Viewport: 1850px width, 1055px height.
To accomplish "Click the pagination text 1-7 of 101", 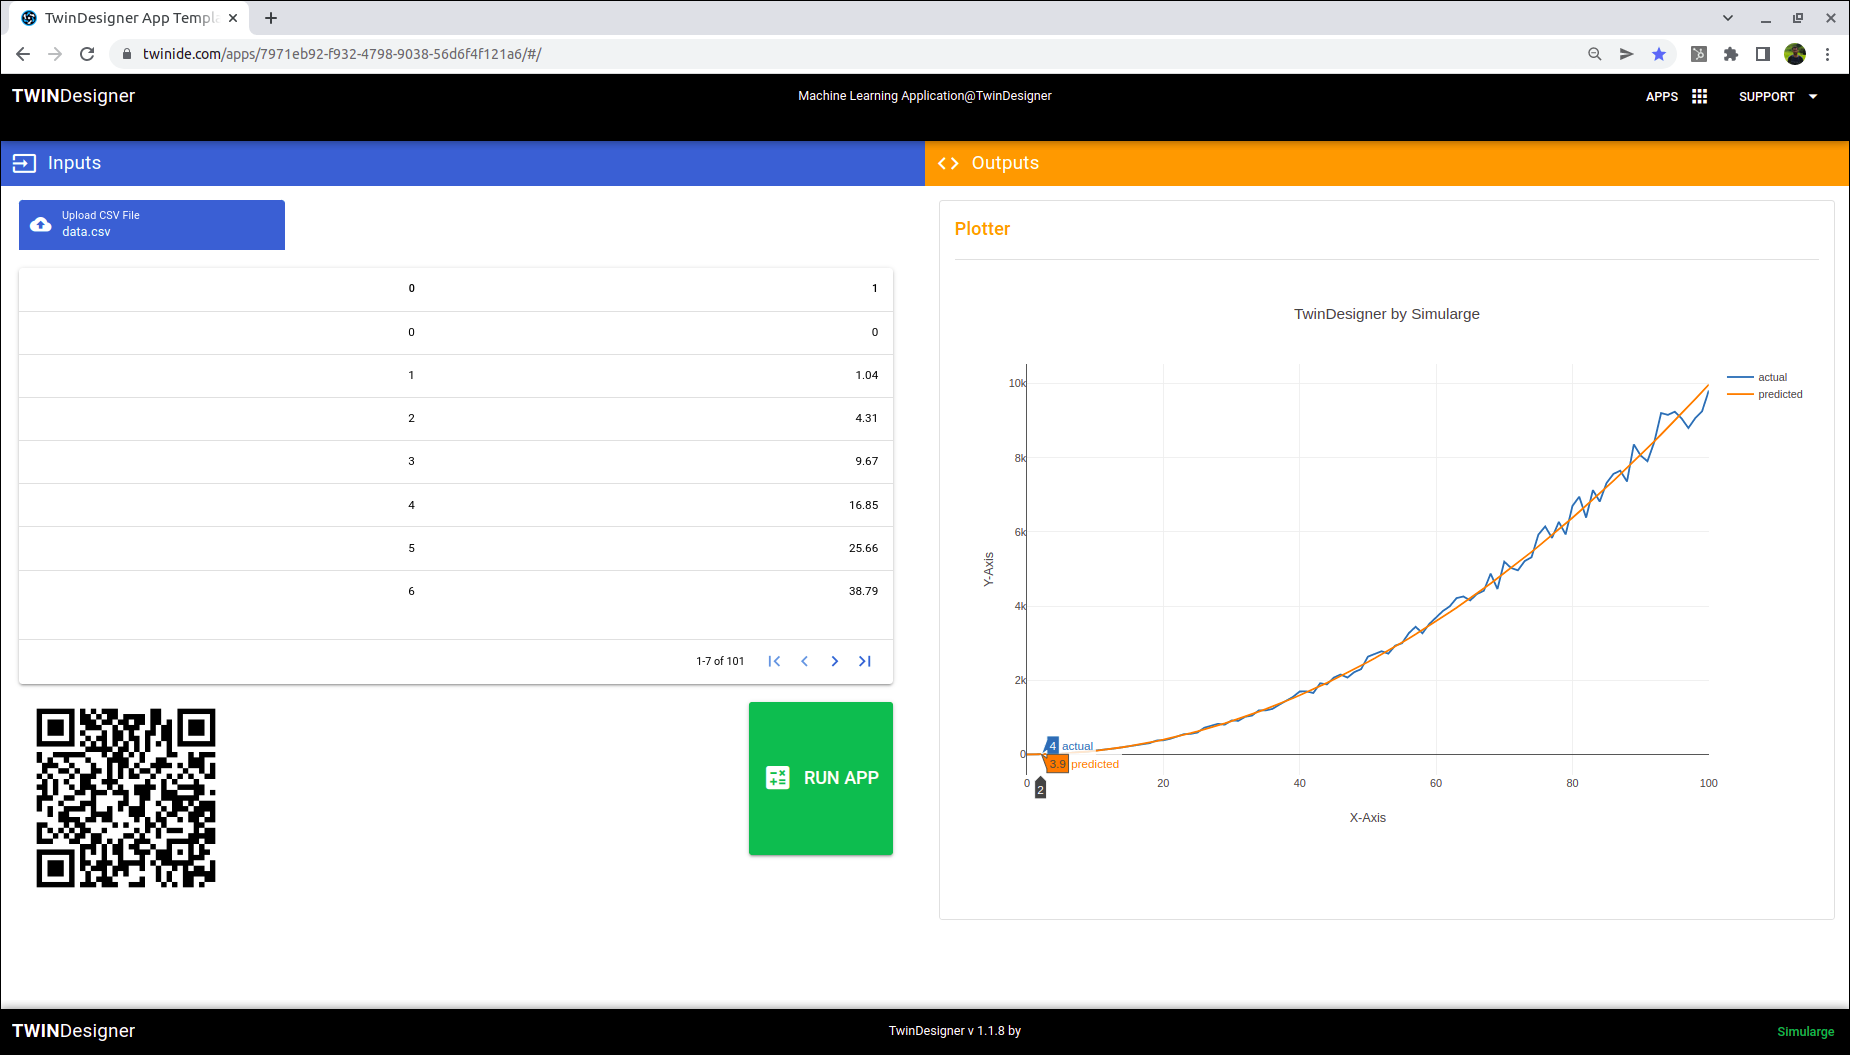I will pos(720,661).
